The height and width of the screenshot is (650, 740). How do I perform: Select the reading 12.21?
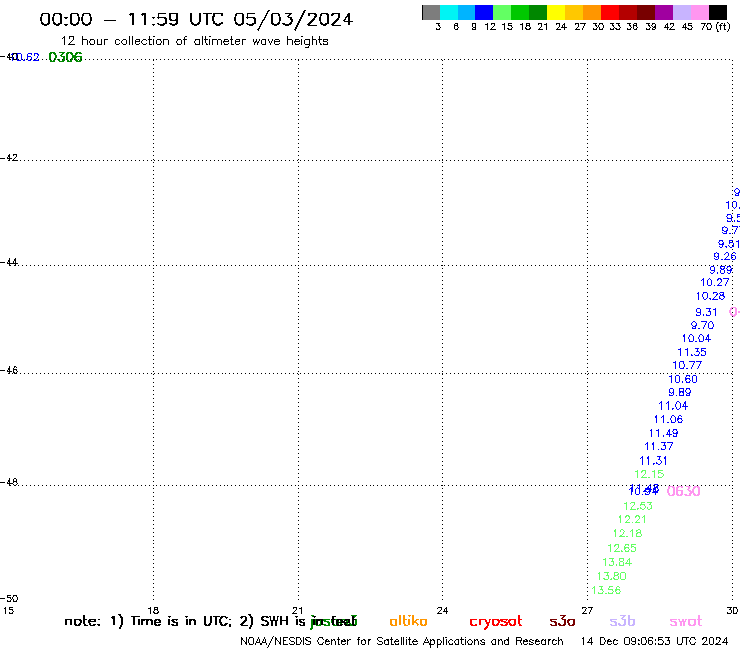coord(632,519)
